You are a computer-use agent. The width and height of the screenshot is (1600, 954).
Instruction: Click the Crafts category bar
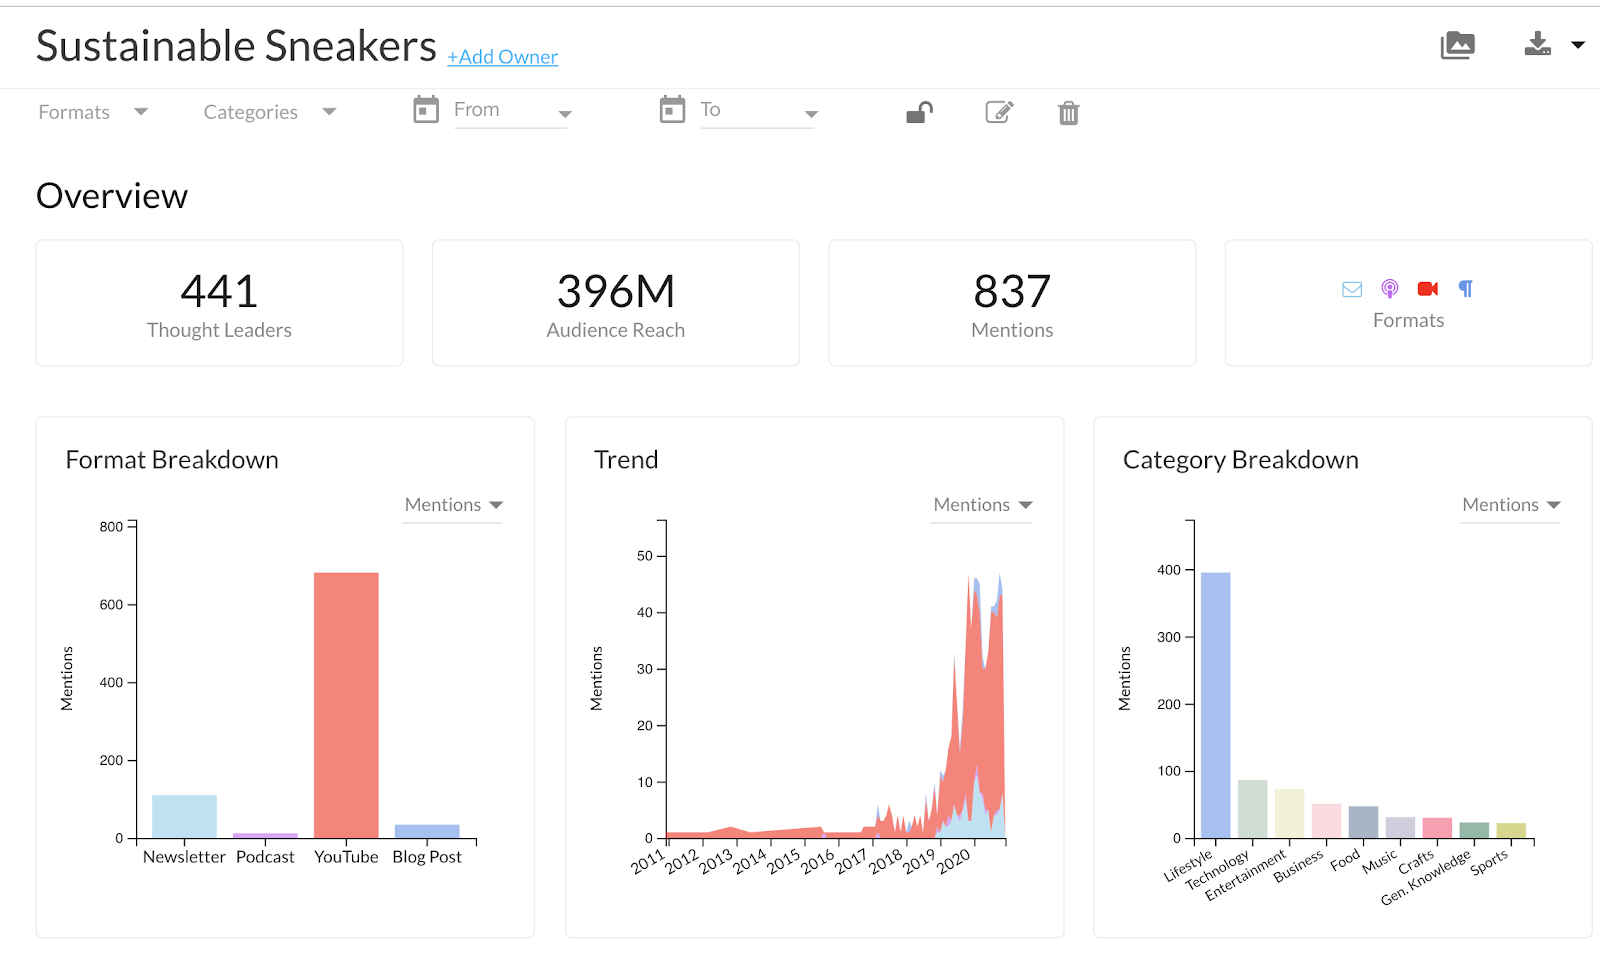tap(1437, 828)
